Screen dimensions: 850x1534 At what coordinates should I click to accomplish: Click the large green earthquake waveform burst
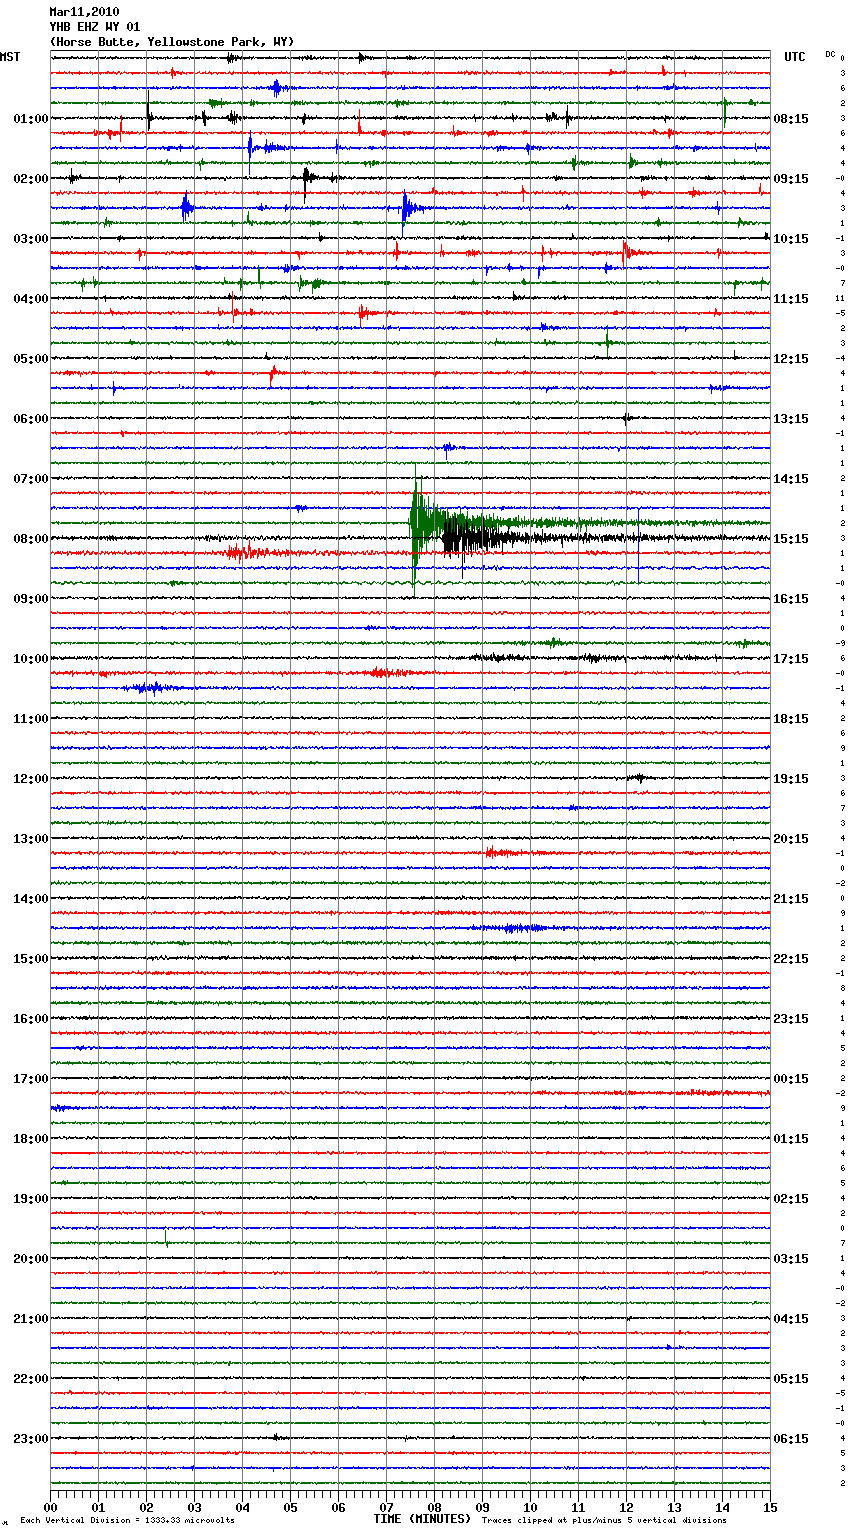(x=425, y=523)
